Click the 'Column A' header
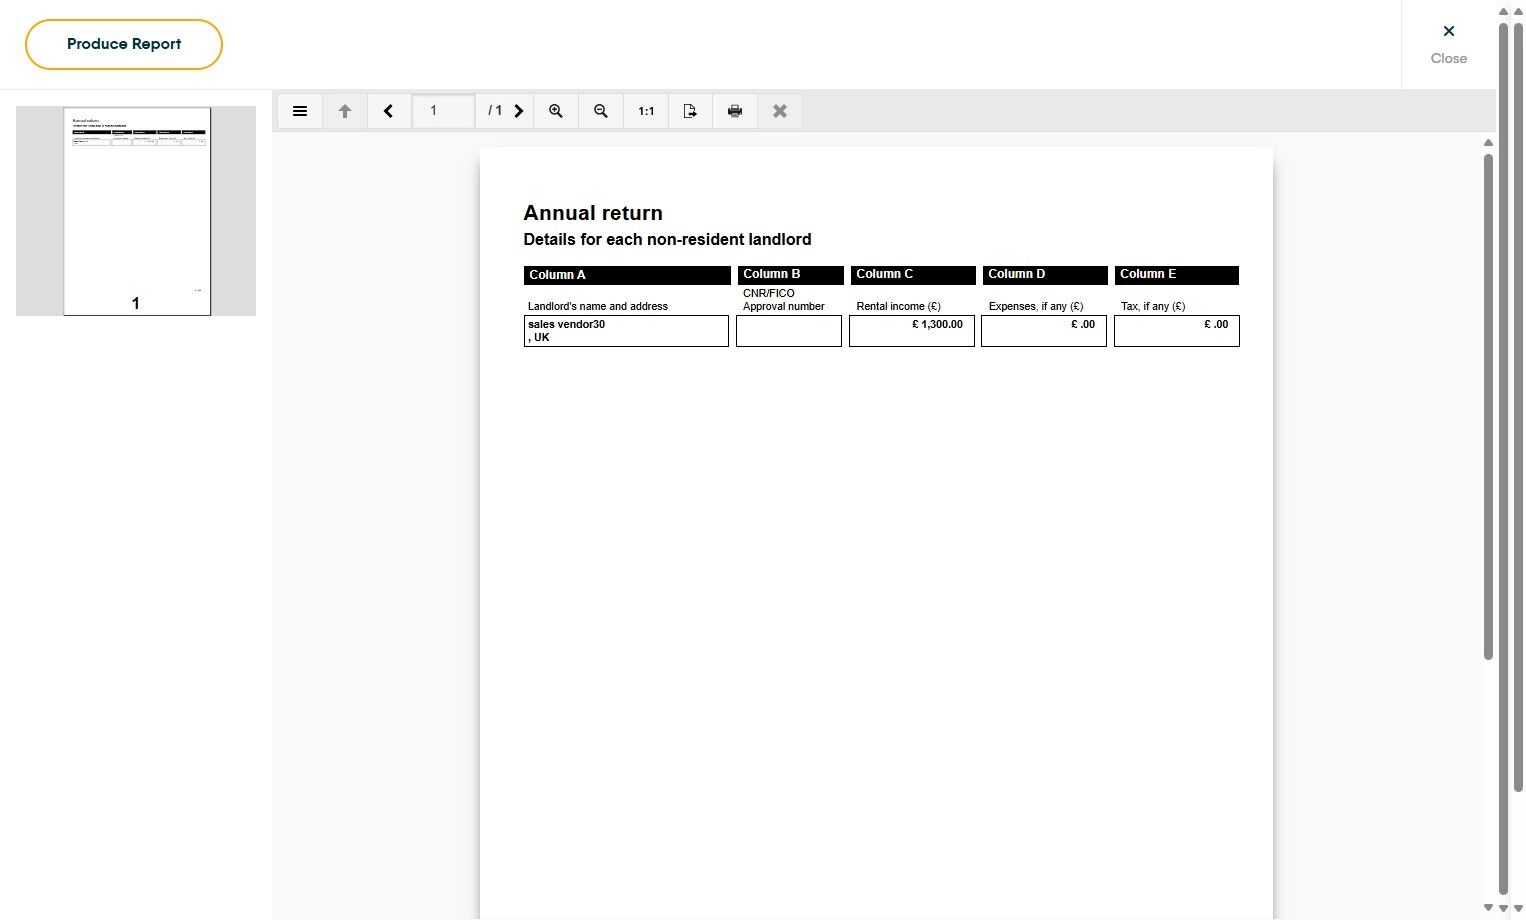Image resolution: width=1526 pixels, height=920 pixels. 627,275
